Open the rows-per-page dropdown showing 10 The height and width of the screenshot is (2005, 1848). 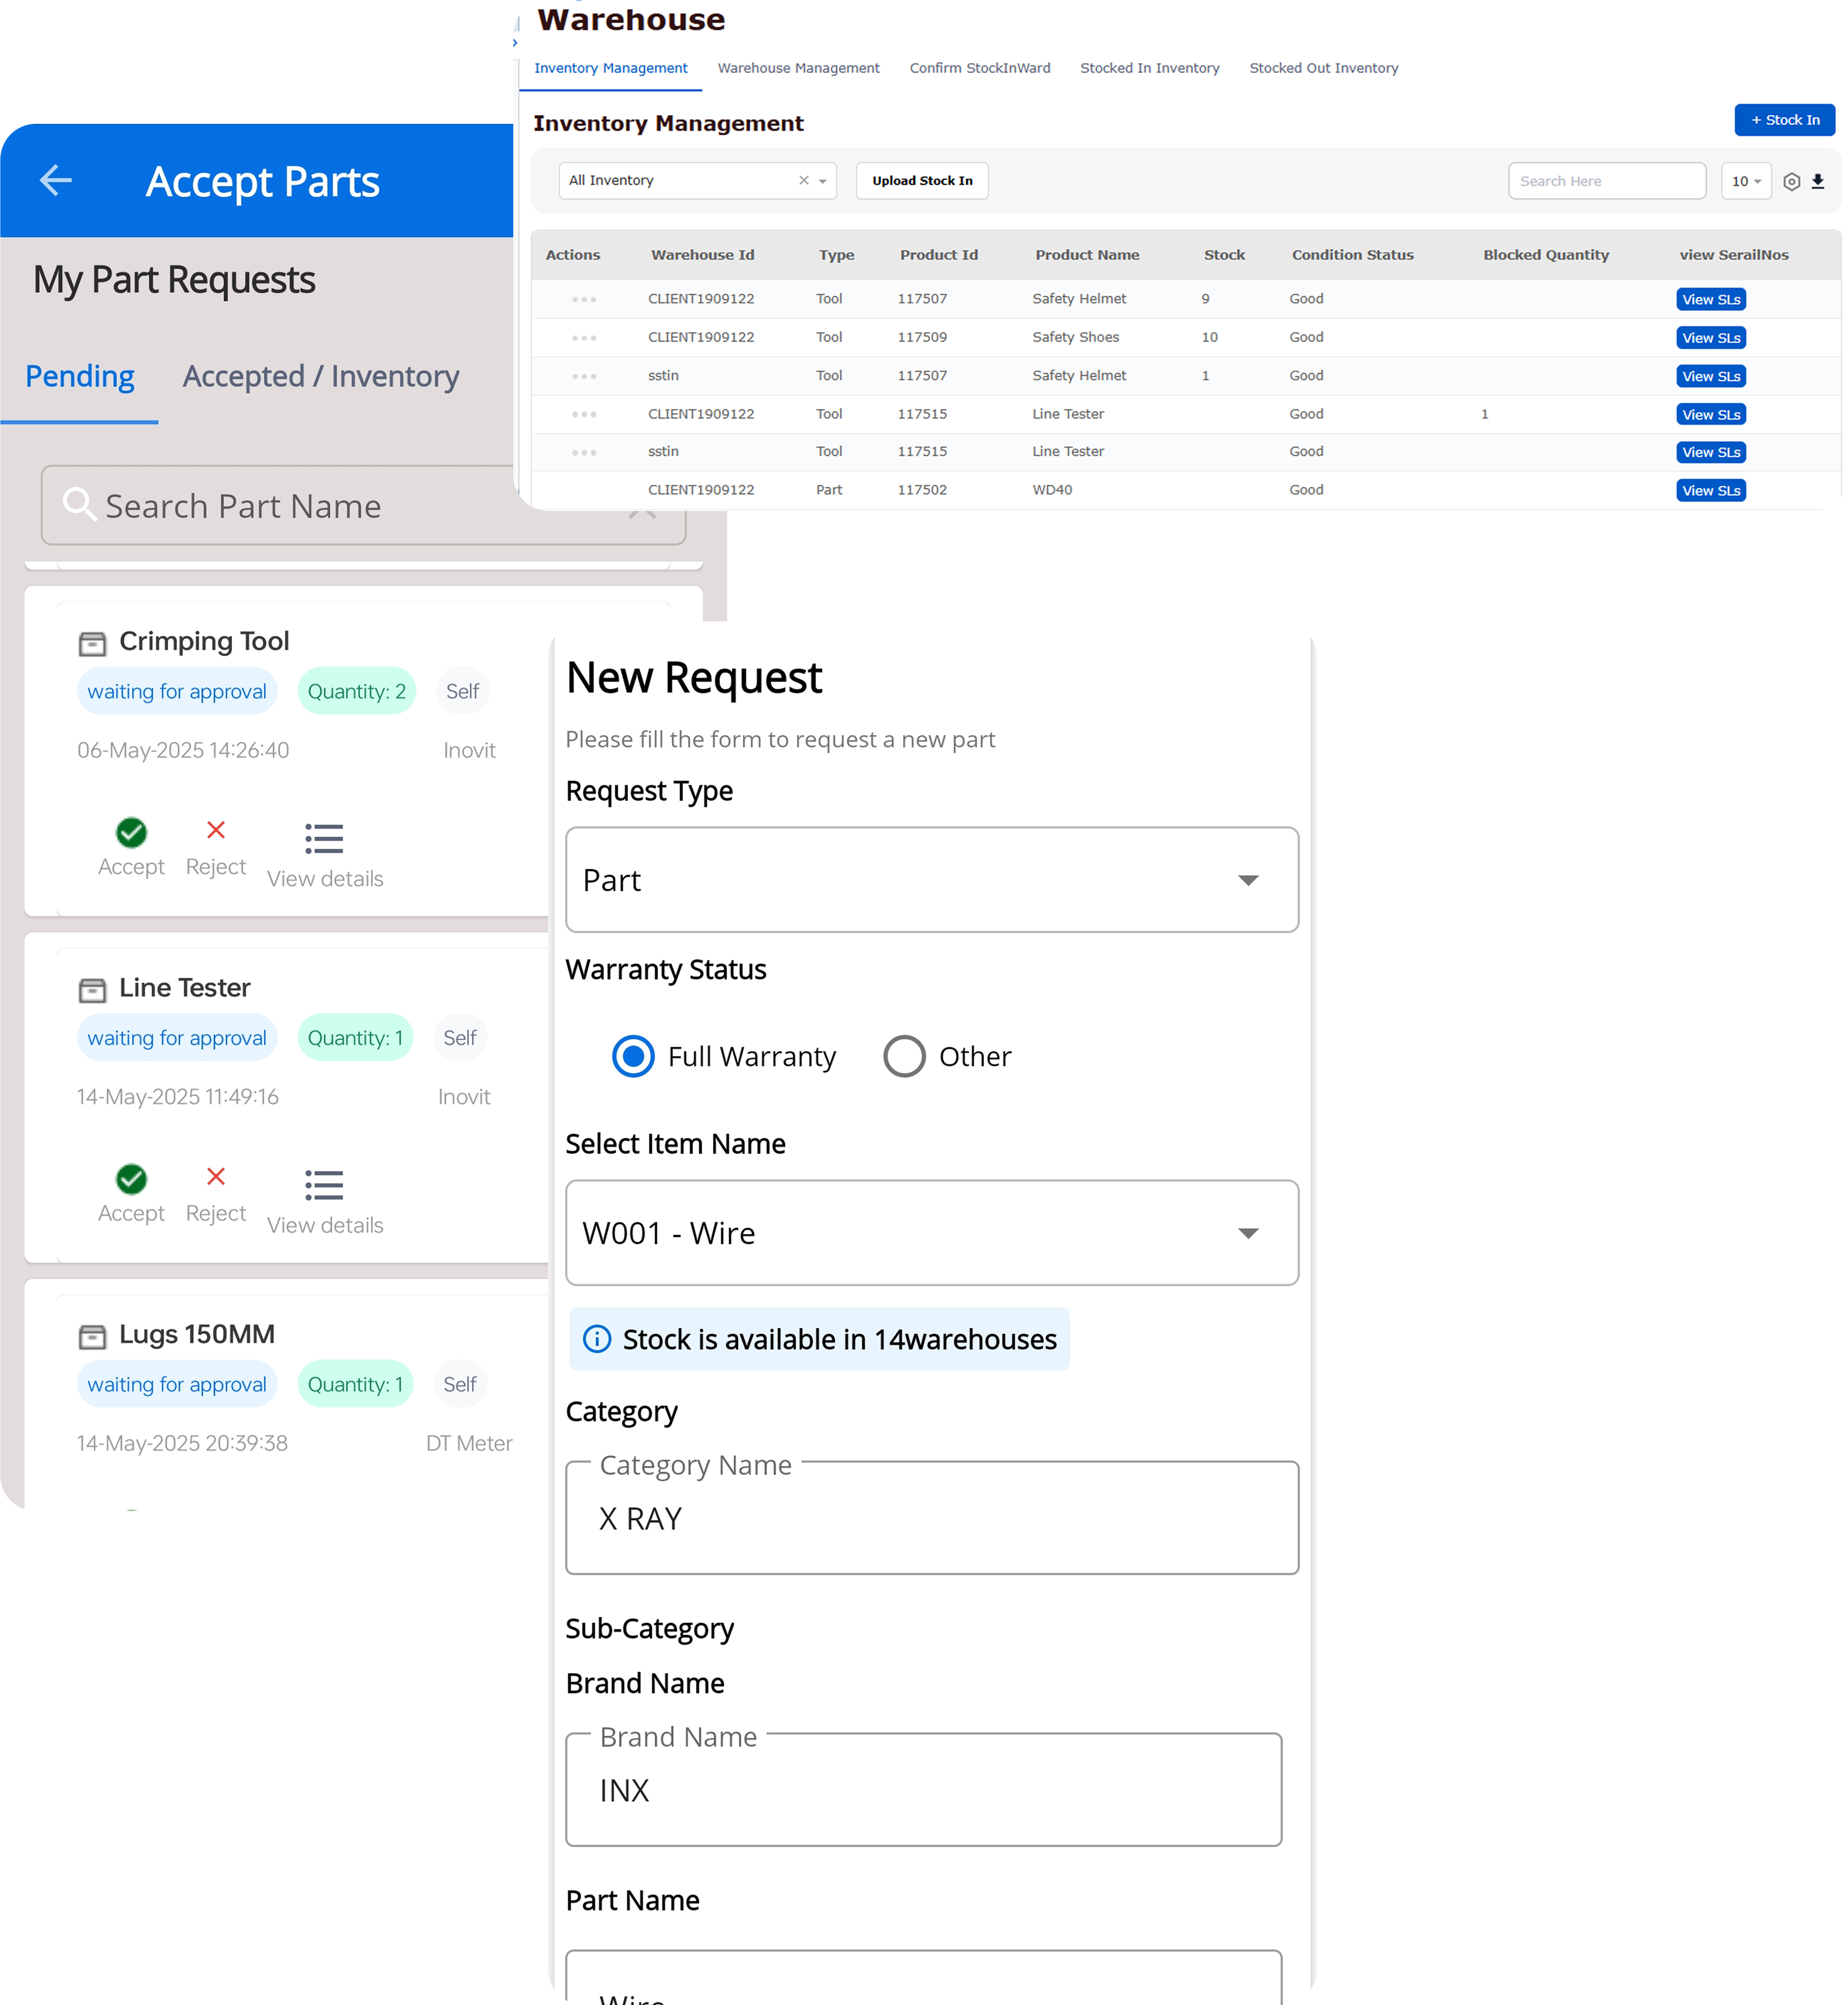(1745, 181)
